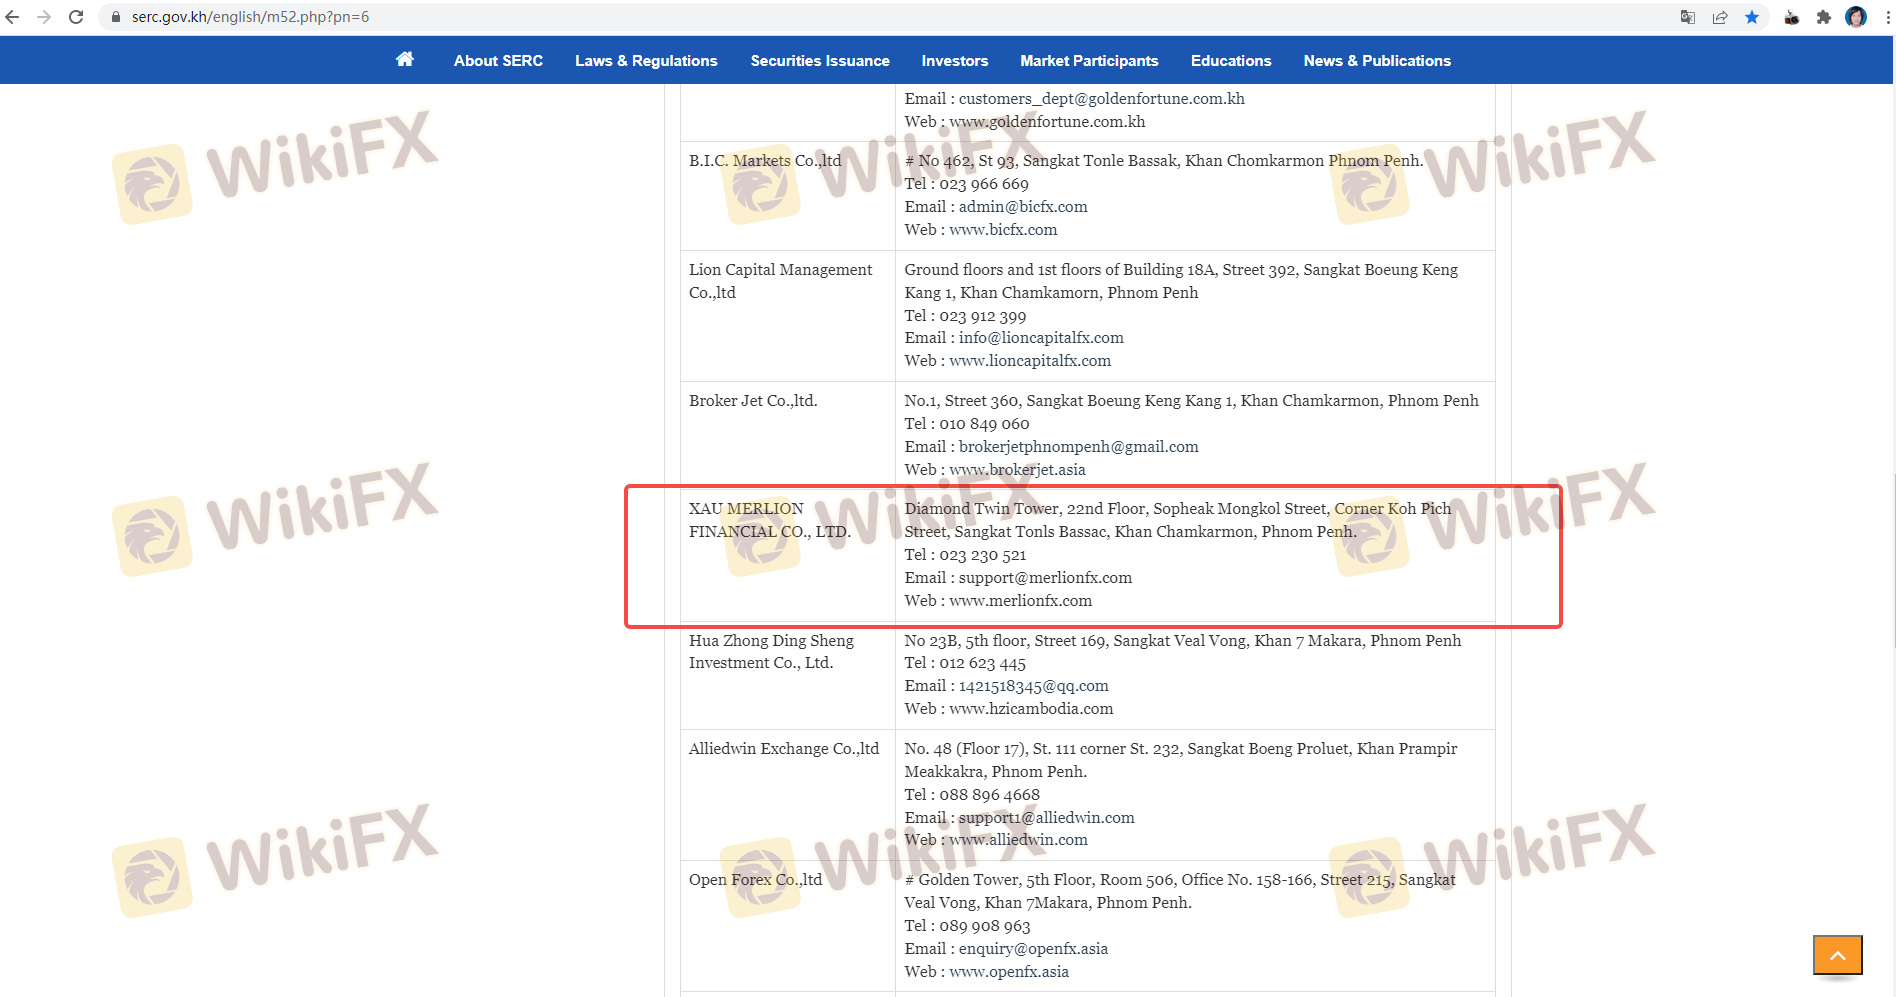Image resolution: width=1896 pixels, height=997 pixels.
Task: Click the www.openfx.asia web line
Action: click(x=987, y=972)
